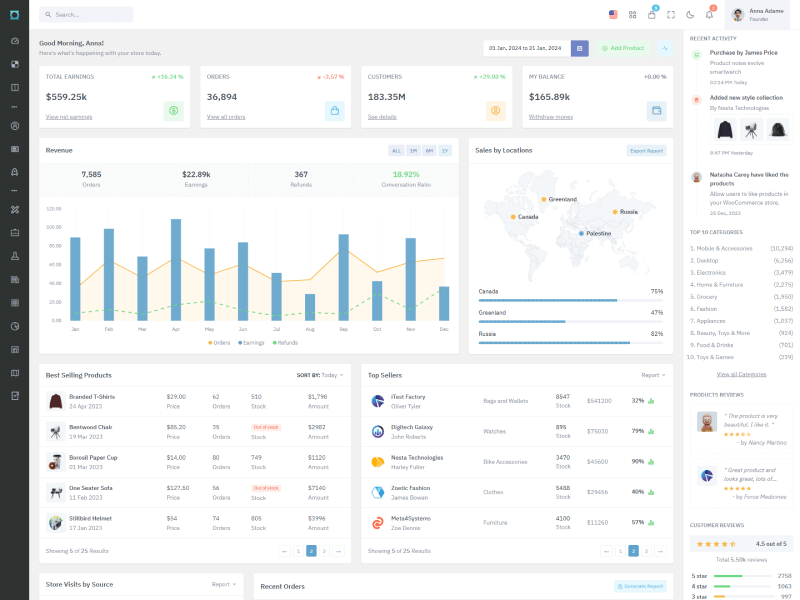Toggle dark mode with the moon icon
Screen dimensions: 800x600
pyautogui.click(x=690, y=15)
